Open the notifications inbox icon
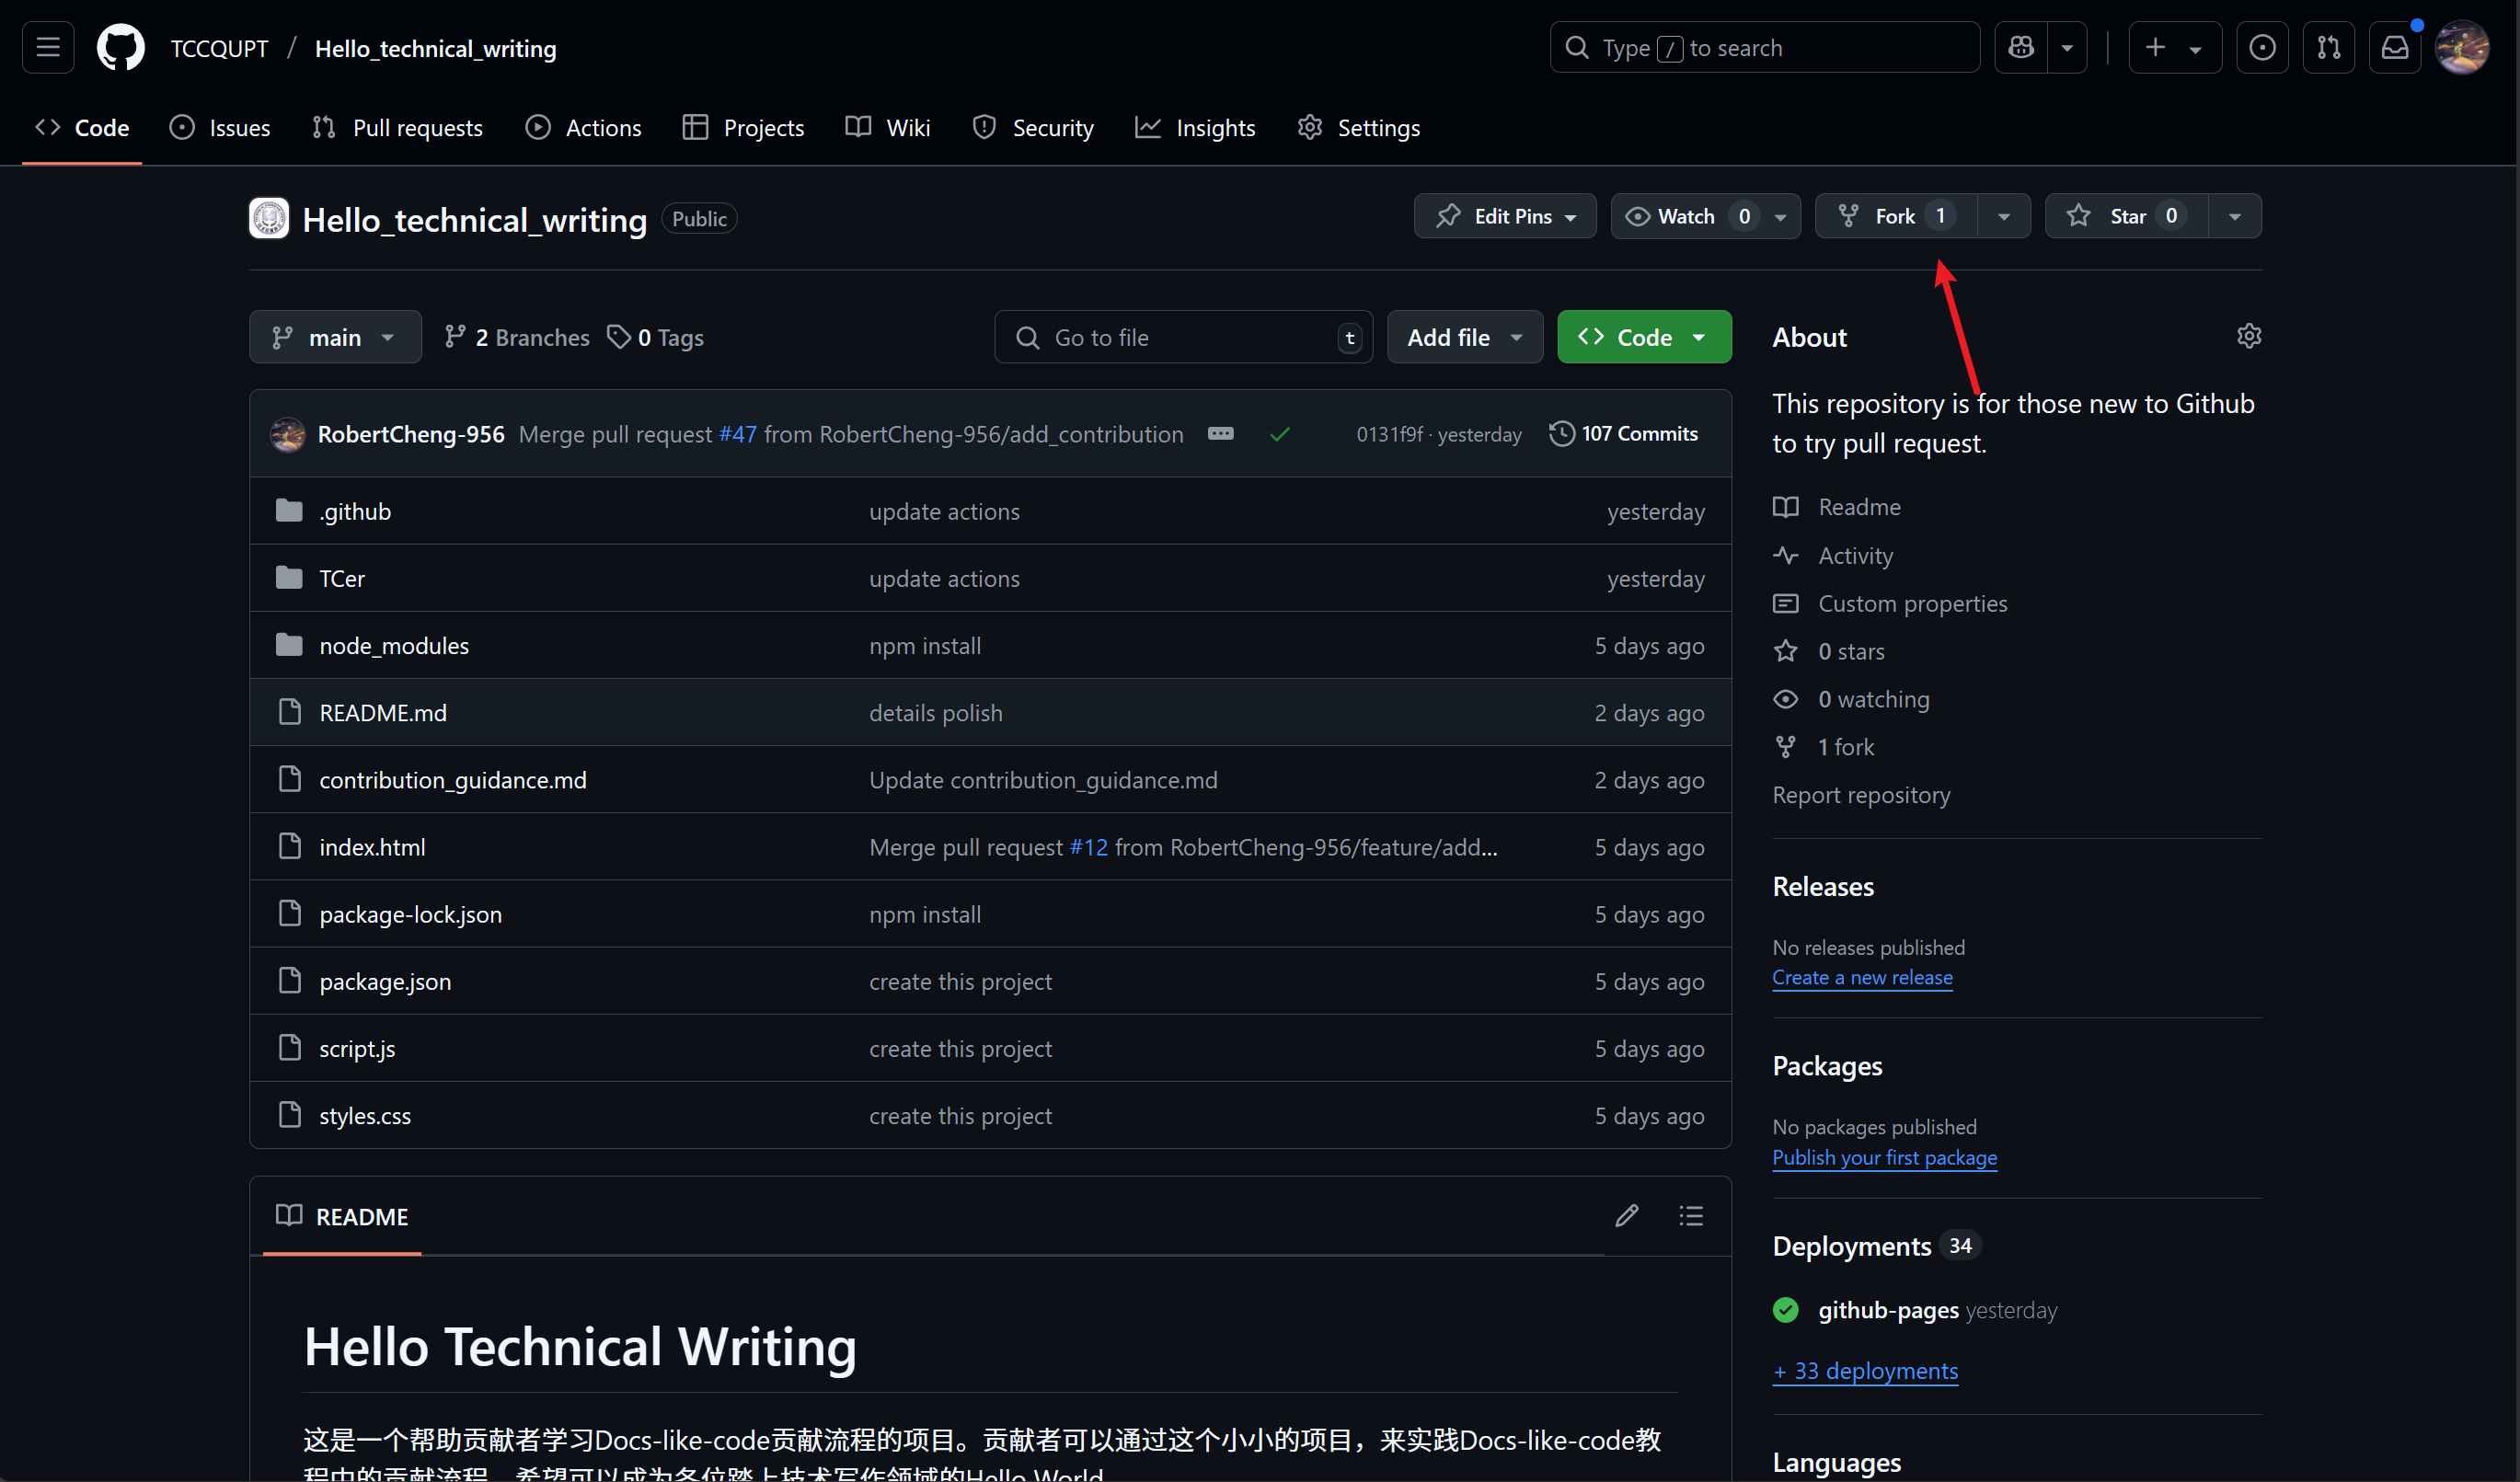 tap(2394, 48)
